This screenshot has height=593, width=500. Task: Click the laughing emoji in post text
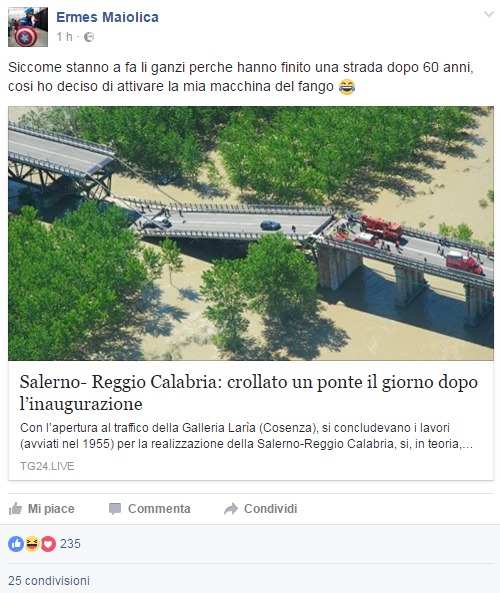347,87
